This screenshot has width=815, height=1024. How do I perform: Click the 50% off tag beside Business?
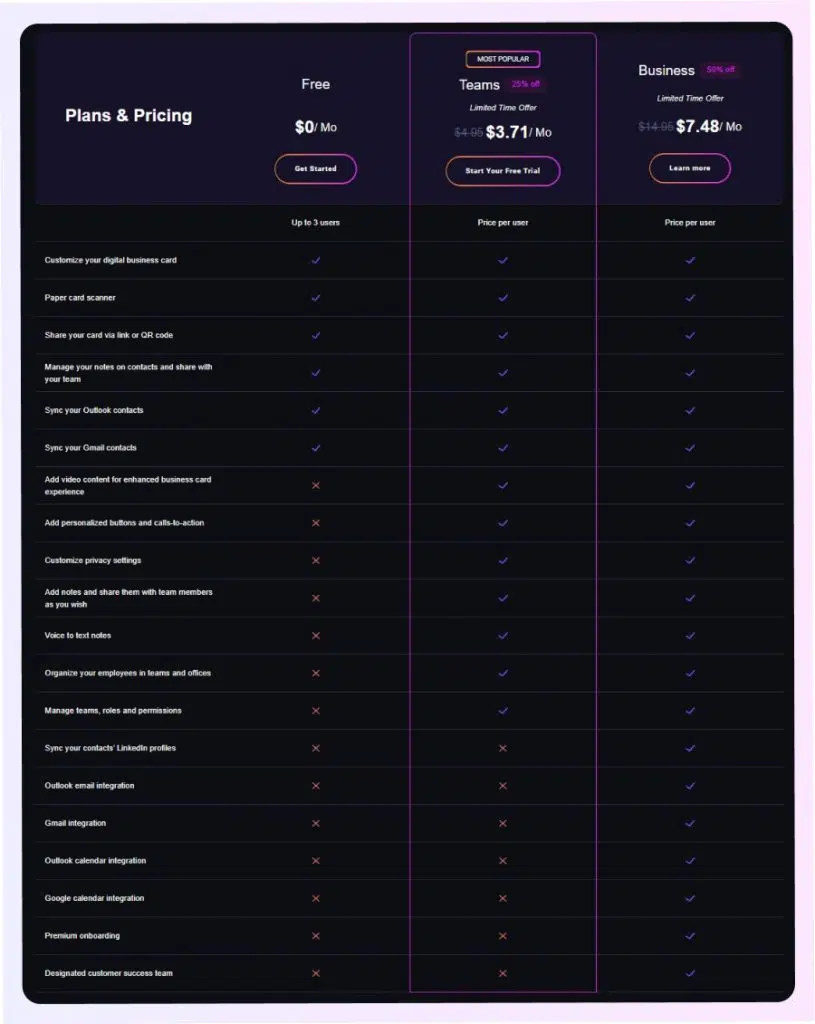coord(720,69)
